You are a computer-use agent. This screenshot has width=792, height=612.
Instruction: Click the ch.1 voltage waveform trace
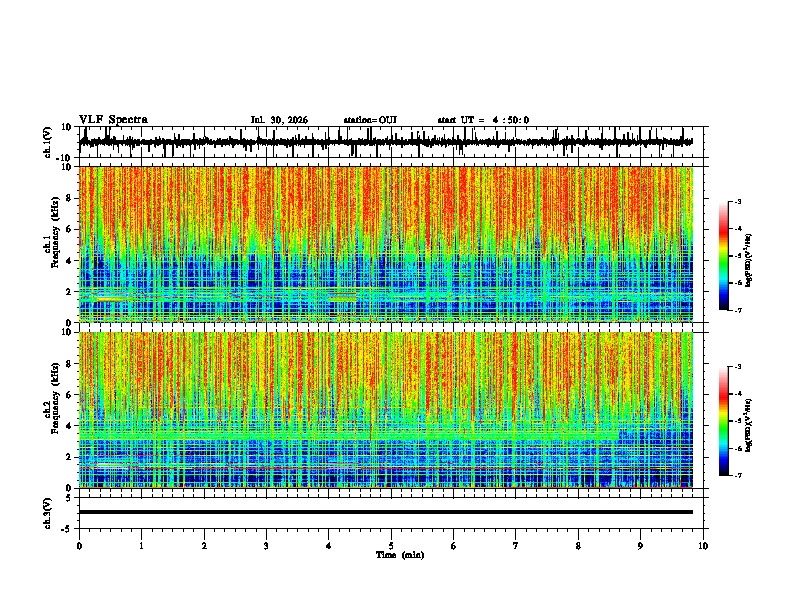tap(386, 142)
